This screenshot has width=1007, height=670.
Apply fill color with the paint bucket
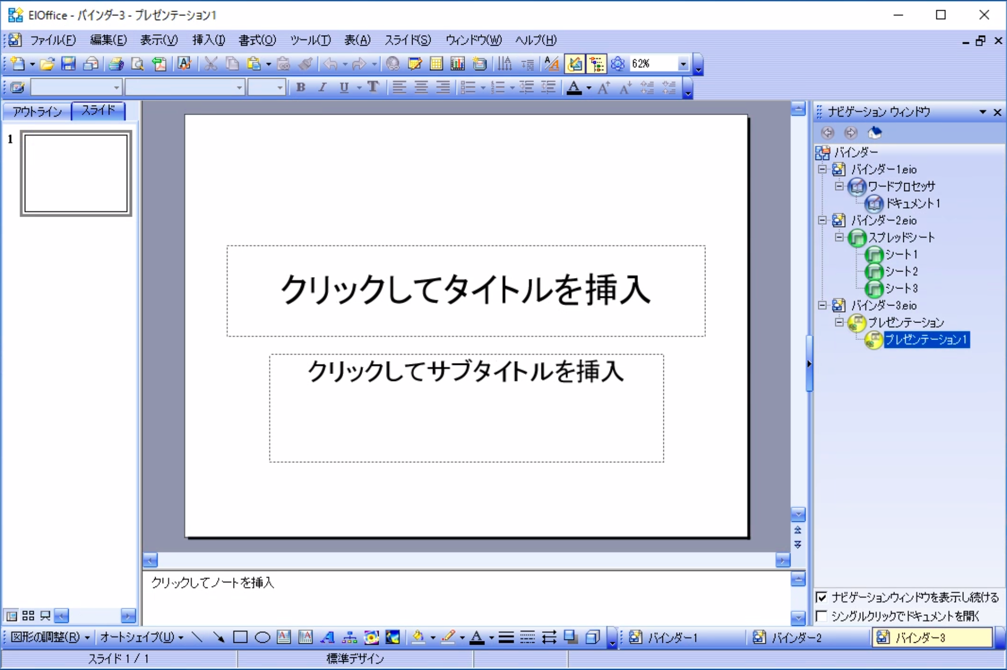[418, 637]
